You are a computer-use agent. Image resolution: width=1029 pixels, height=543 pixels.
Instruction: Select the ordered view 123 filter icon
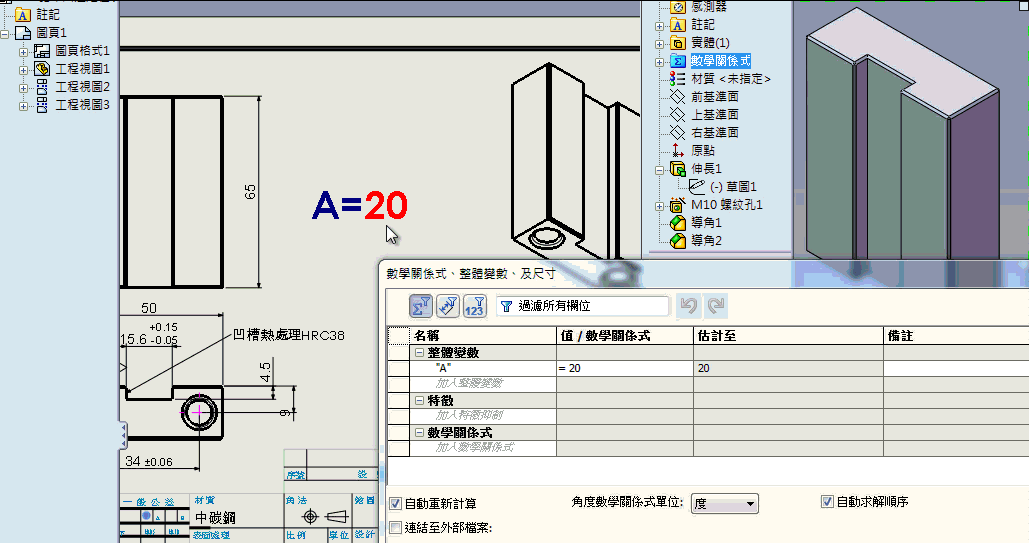(x=474, y=306)
